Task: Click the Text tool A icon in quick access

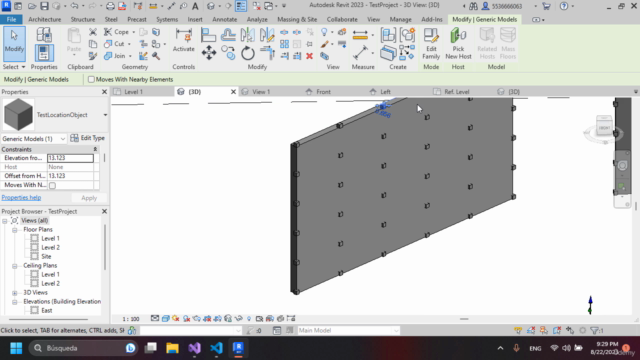Action: point(195,6)
